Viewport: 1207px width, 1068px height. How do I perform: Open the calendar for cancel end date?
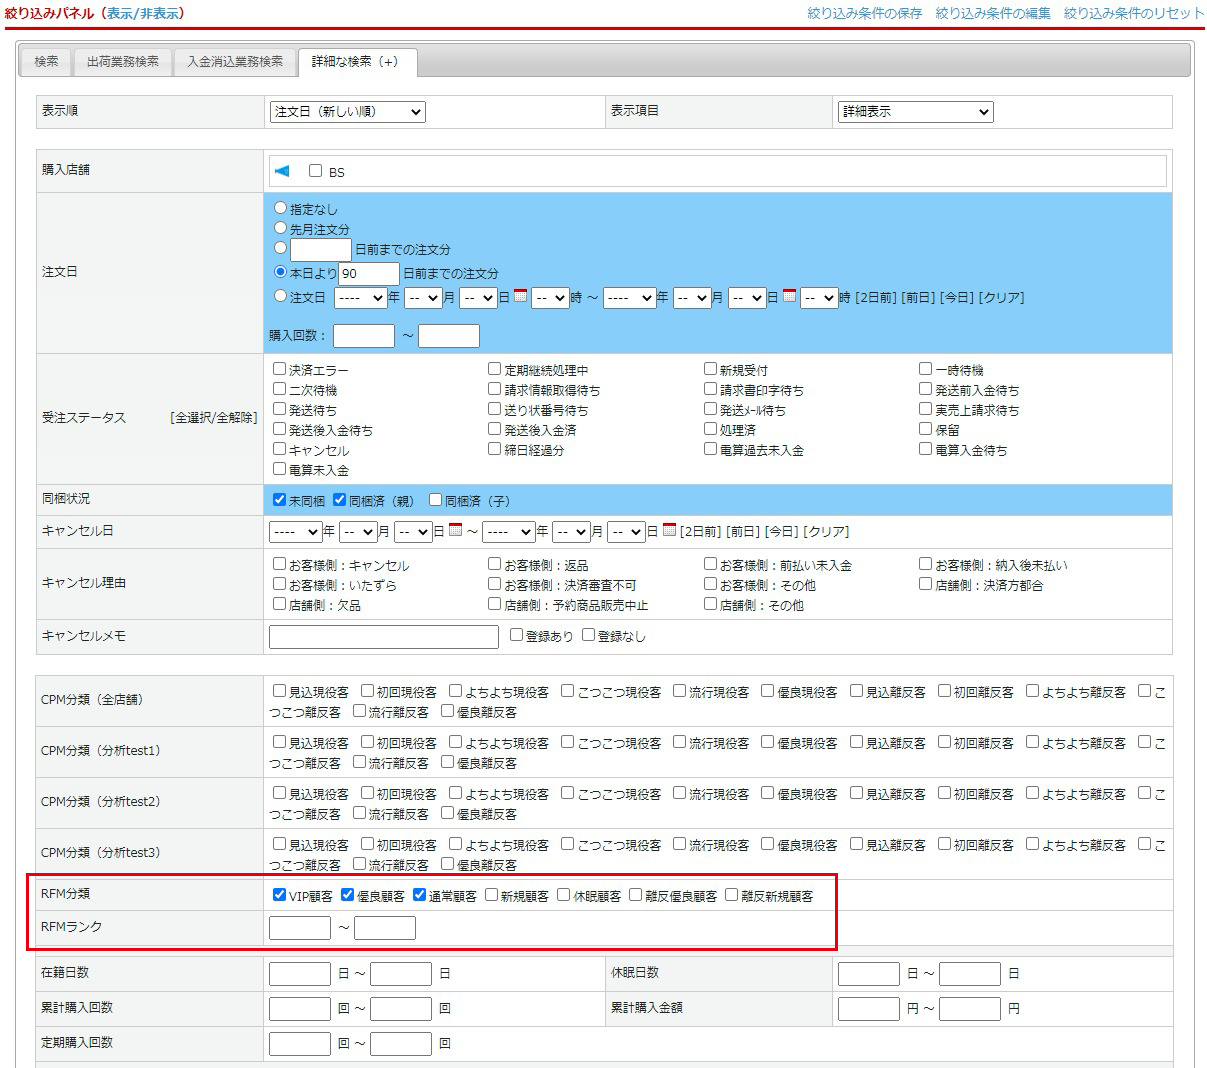[669, 530]
